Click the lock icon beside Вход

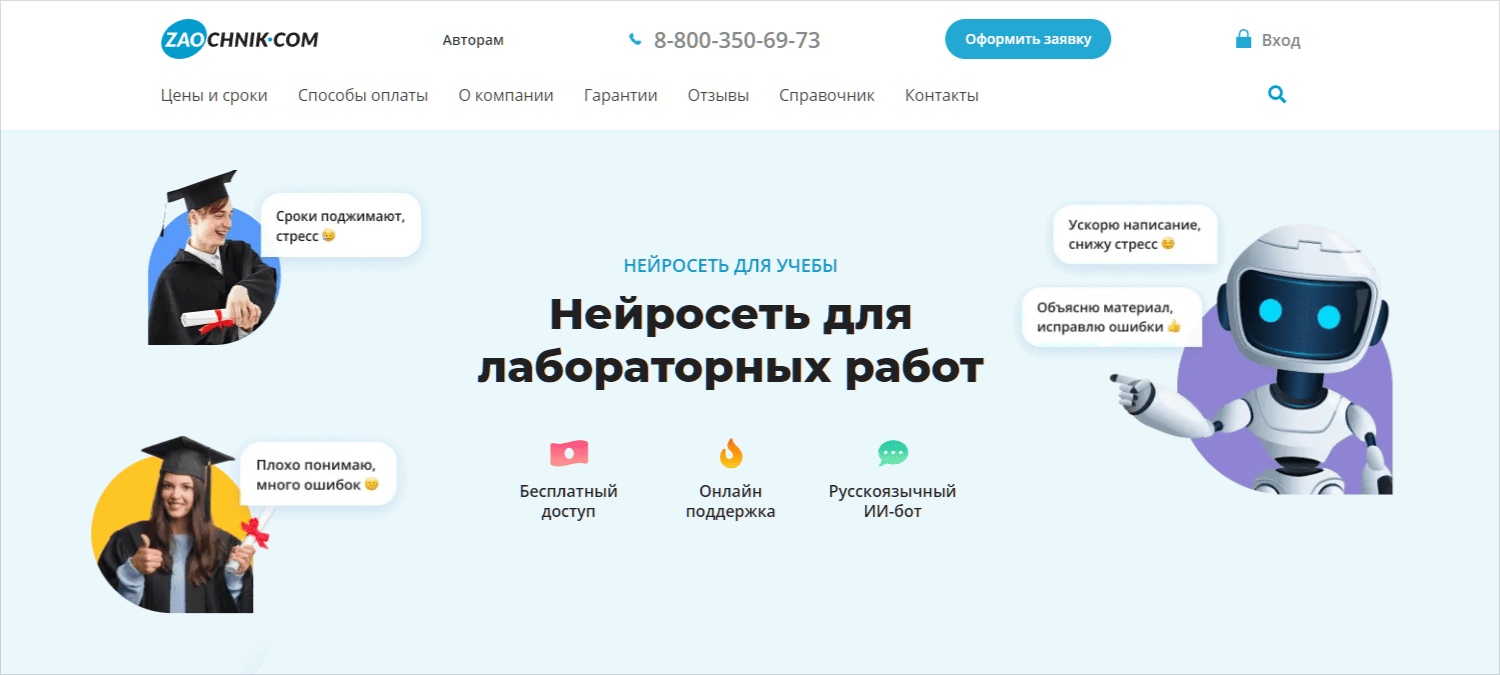click(1243, 40)
